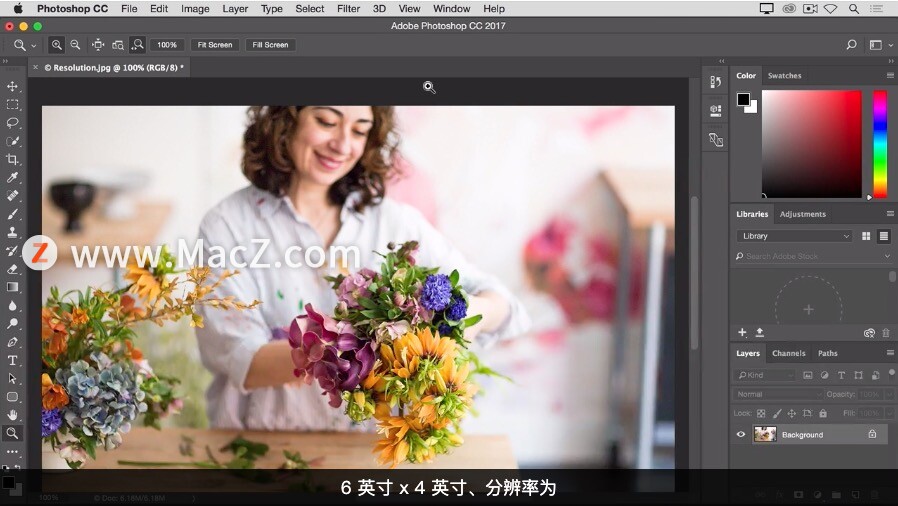Select the Blur tool
The height and width of the screenshot is (506, 898).
pos(12,306)
